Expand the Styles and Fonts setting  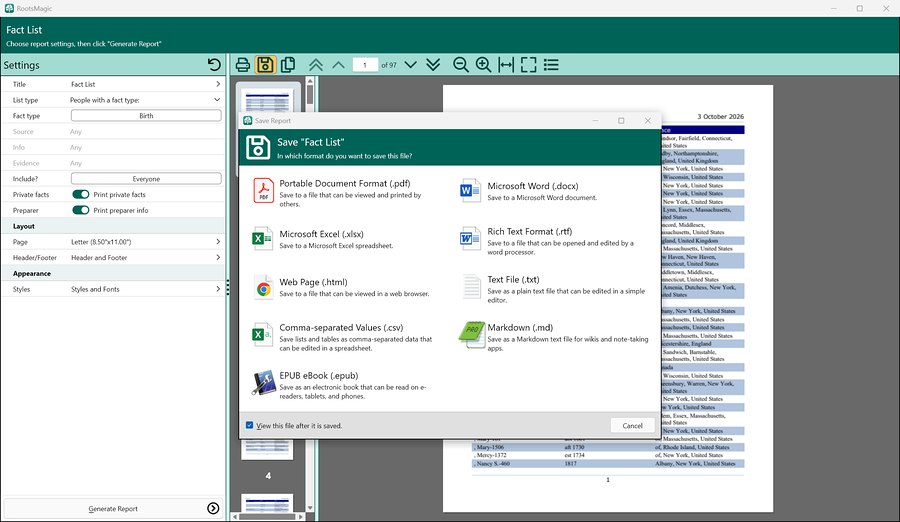point(218,289)
